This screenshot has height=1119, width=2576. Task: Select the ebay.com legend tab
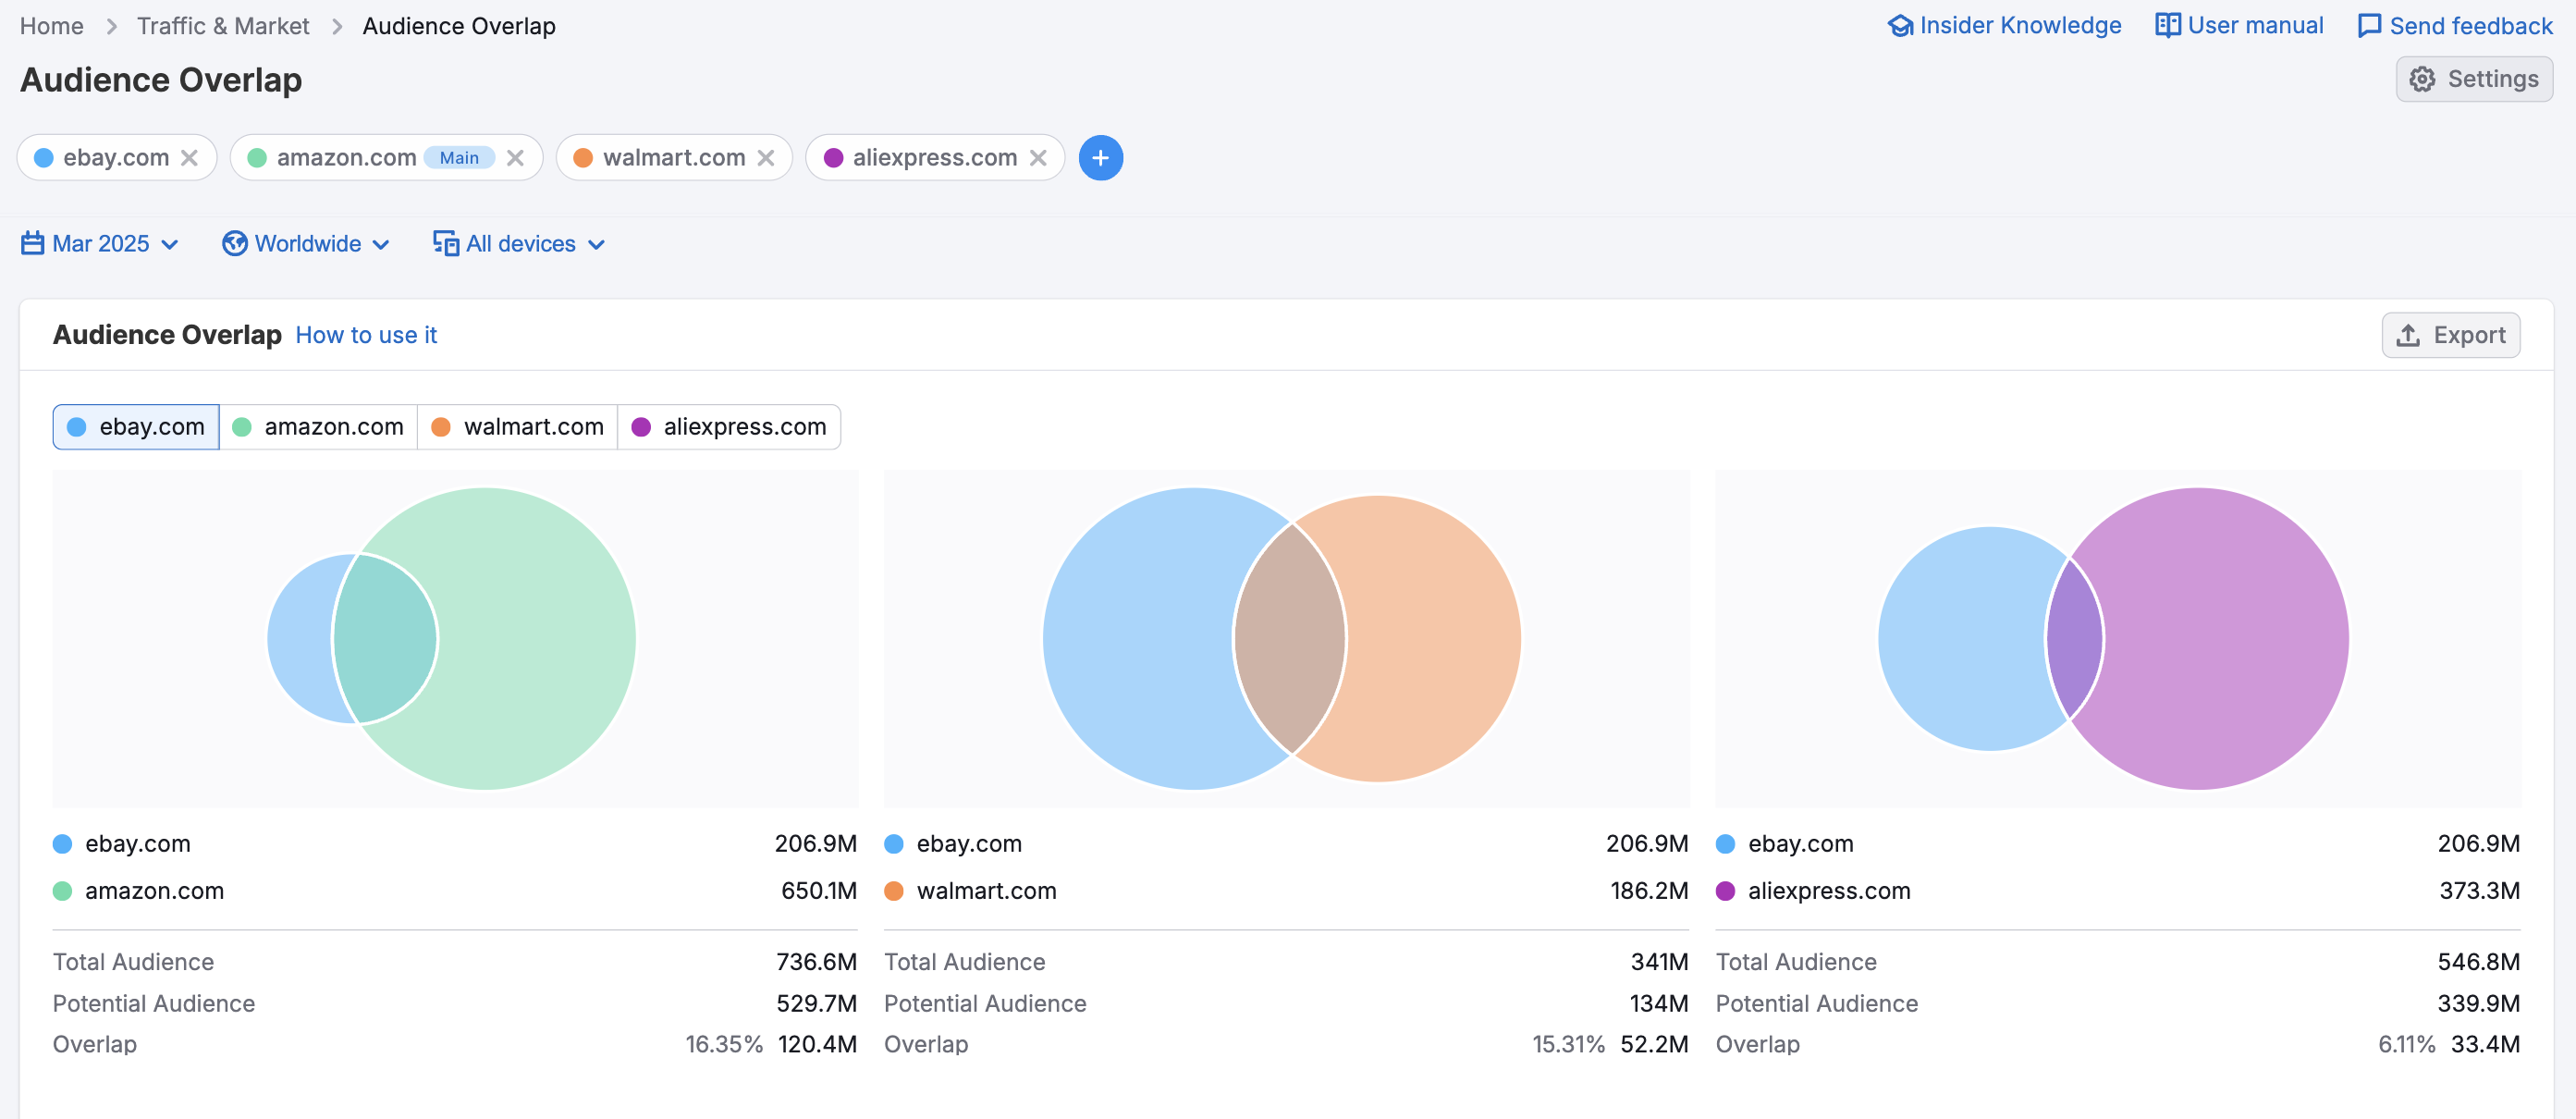135,426
